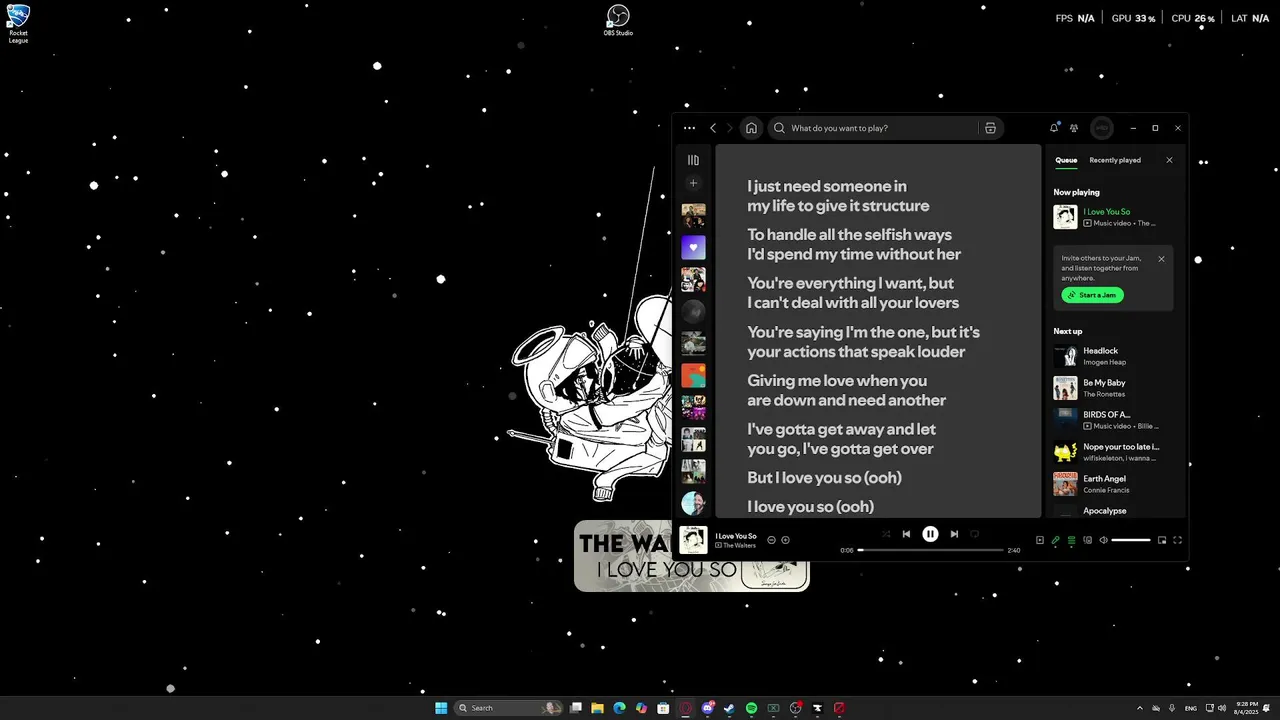Add current song to playlist with plus icon
The image size is (1280, 720).
pyautogui.click(x=785, y=540)
